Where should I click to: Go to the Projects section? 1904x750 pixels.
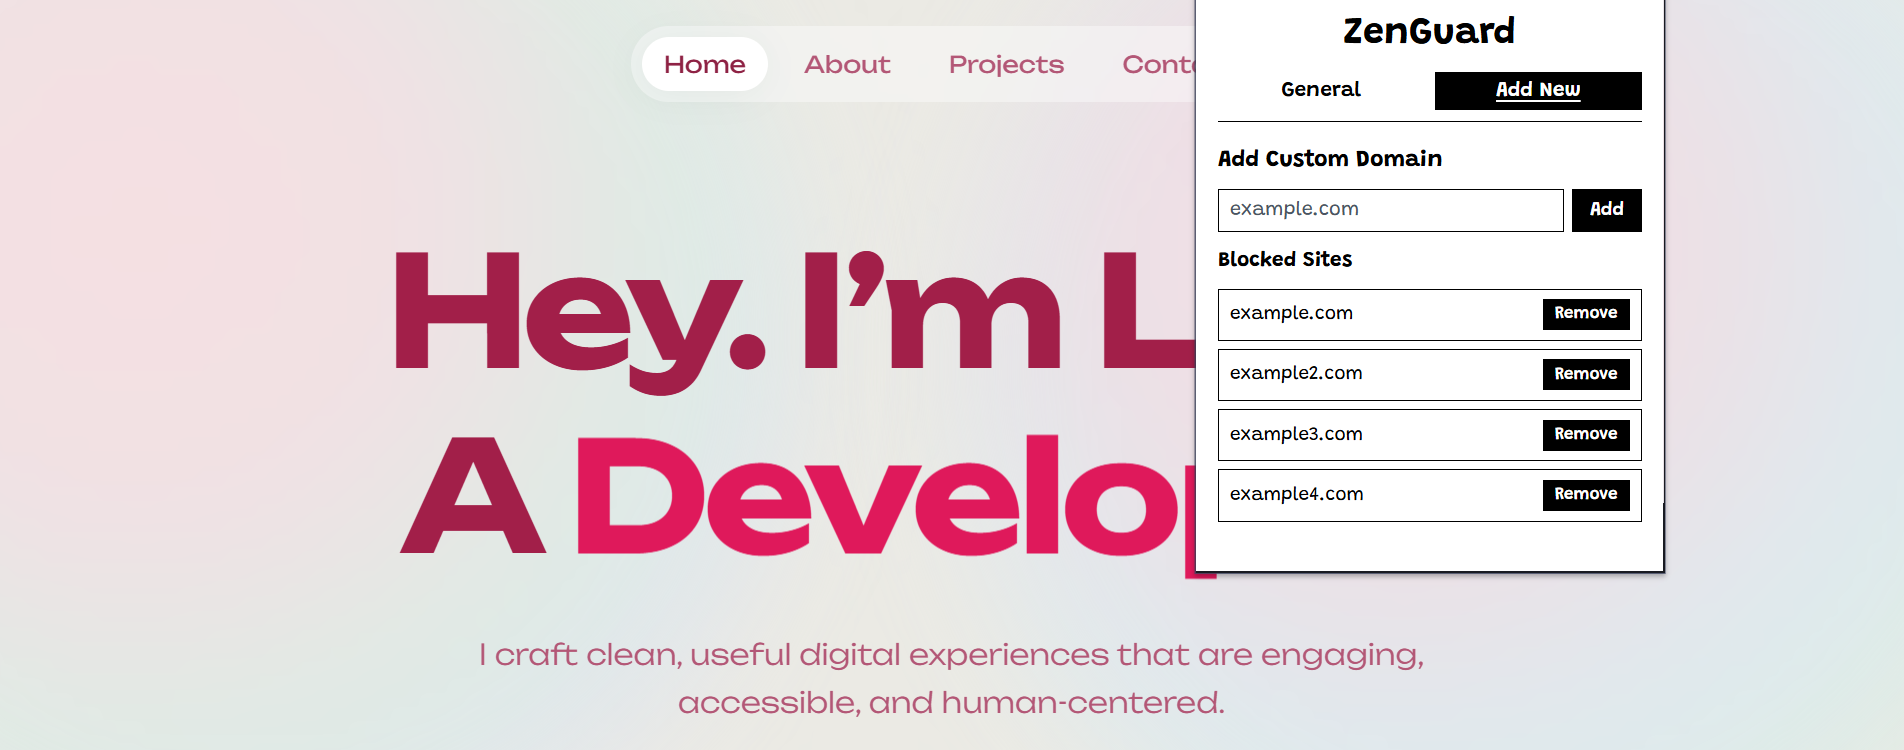tap(1006, 64)
